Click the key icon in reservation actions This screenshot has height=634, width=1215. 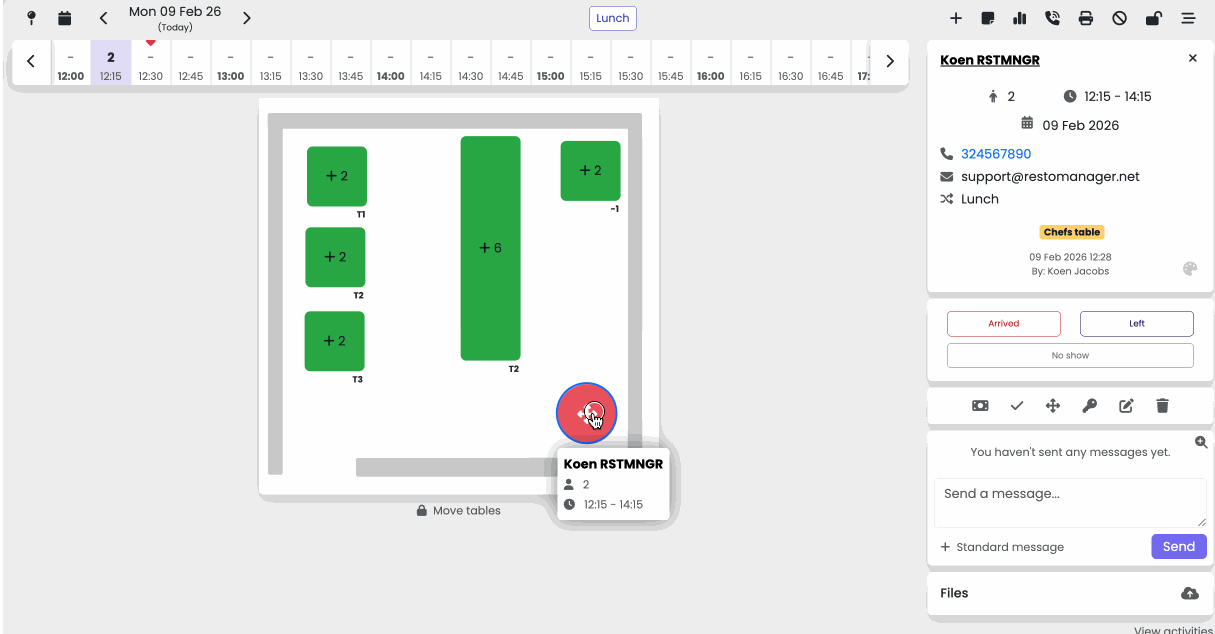(1090, 406)
